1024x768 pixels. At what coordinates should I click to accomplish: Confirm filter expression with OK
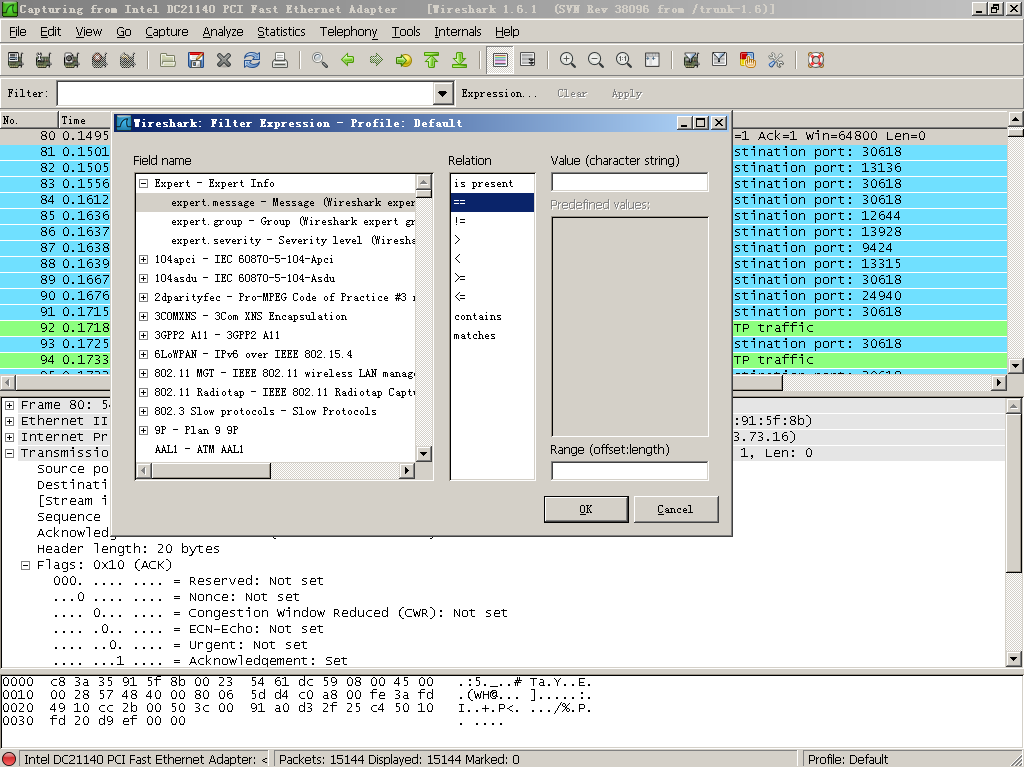click(x=586, y=509)
